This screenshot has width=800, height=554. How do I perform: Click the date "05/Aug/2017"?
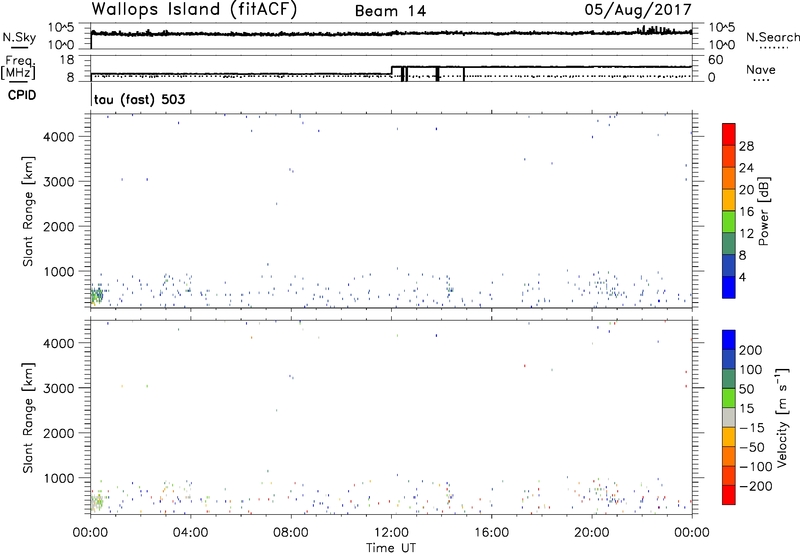click(x=638, y=9)
